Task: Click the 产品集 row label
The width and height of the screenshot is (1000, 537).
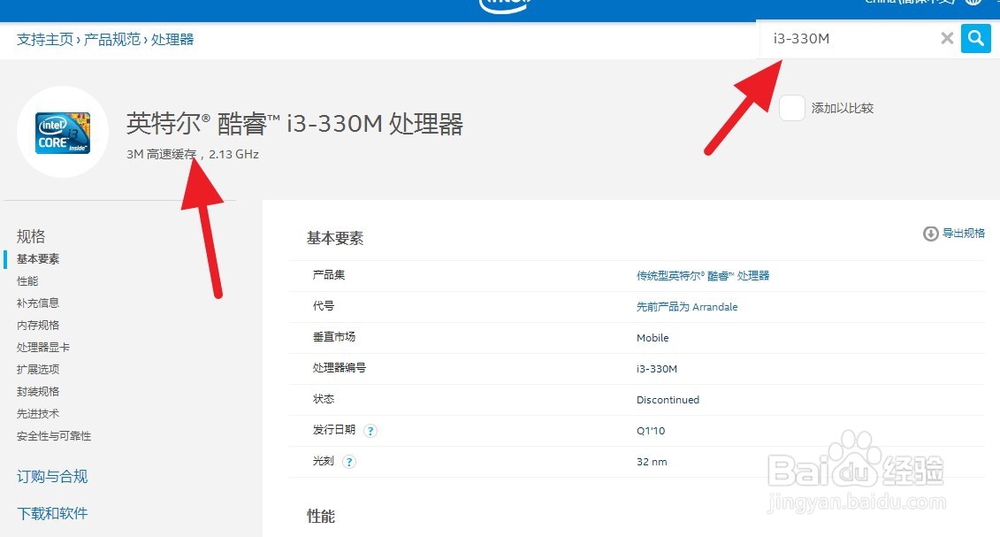Action: (328, 275)
